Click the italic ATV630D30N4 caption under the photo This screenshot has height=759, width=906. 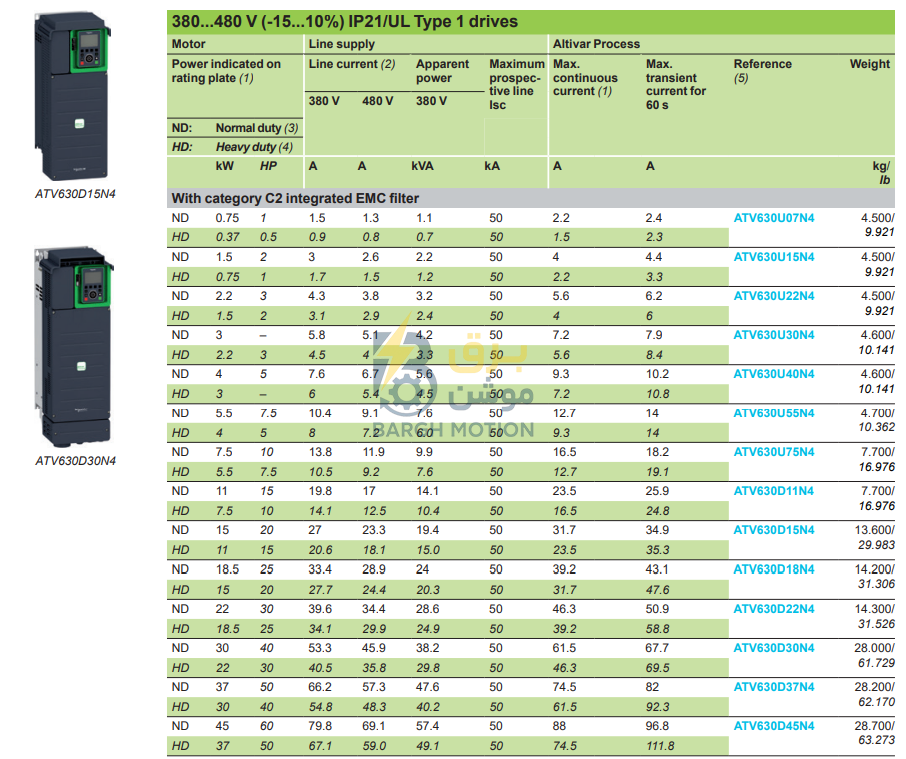[x=76, y=461]
